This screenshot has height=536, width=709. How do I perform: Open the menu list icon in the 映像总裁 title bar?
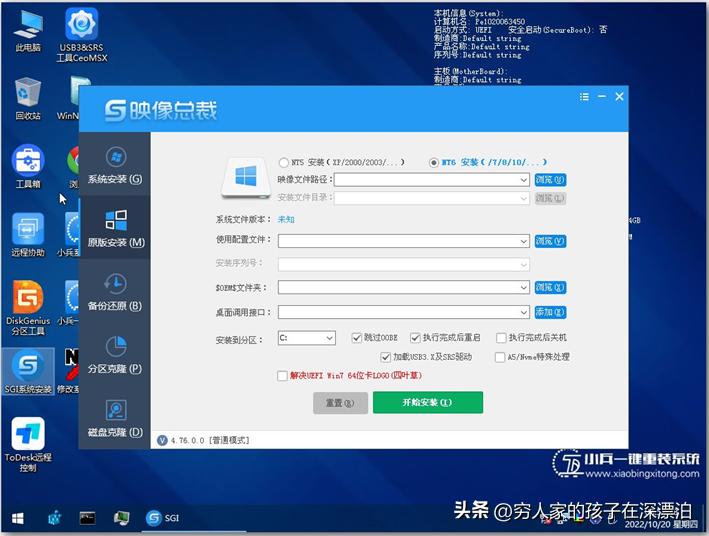(584, 96)
